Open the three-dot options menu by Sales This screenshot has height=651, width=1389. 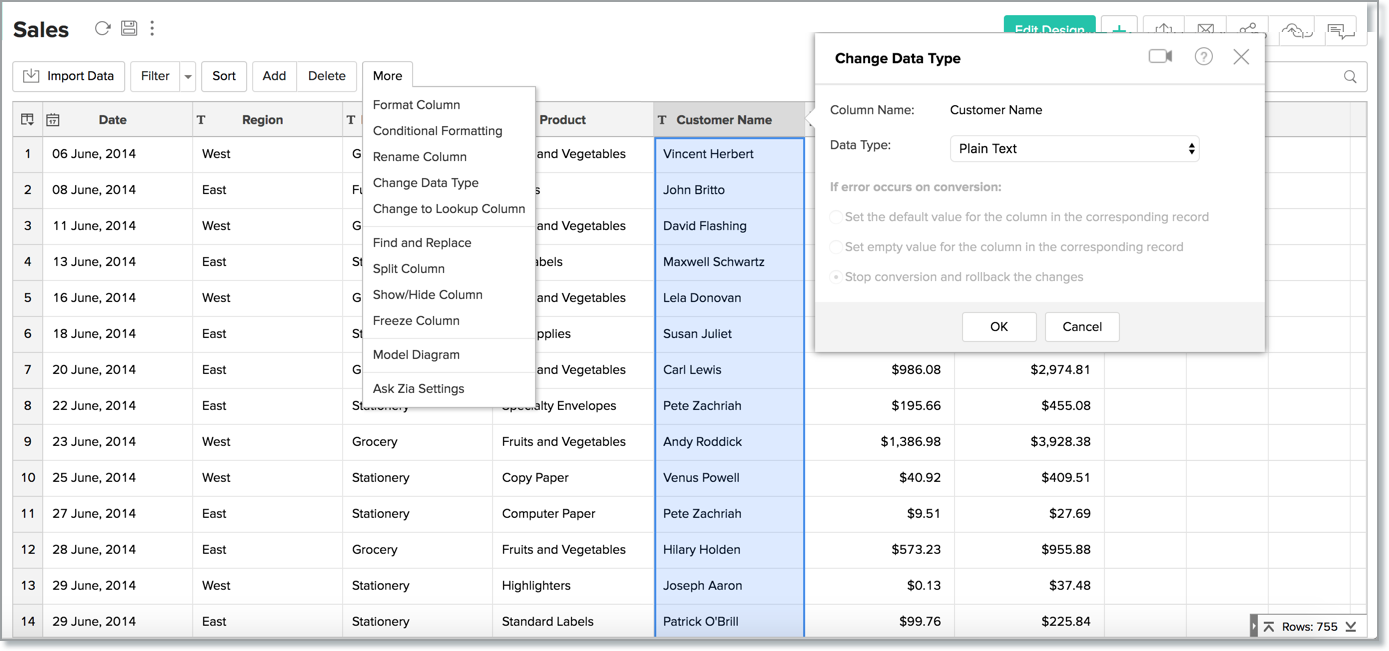point(152,28)
